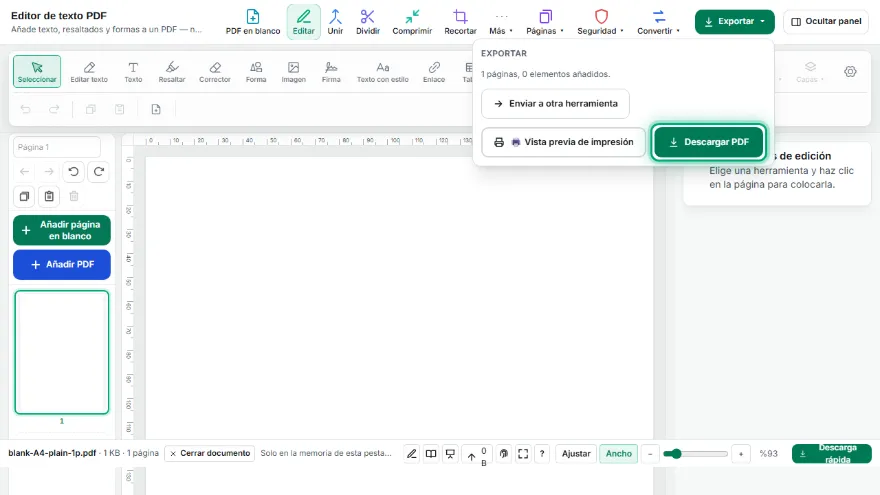Click the fingerprint icon in the status bar
The image size is (880, 495).
pyautogui.click(x=504, y=453)
